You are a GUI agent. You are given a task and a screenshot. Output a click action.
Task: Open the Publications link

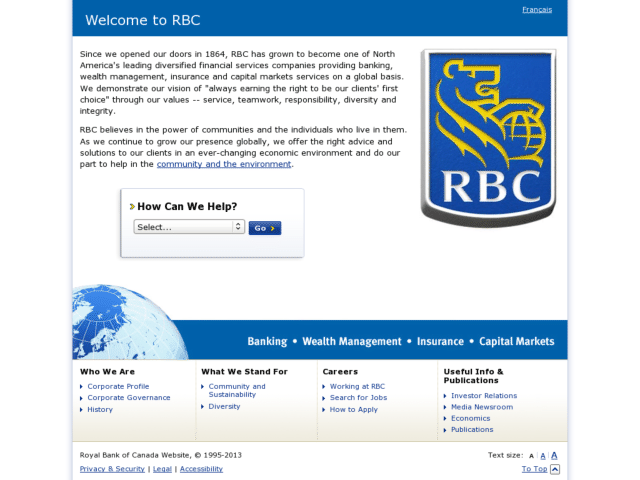[x=472, y=429]
